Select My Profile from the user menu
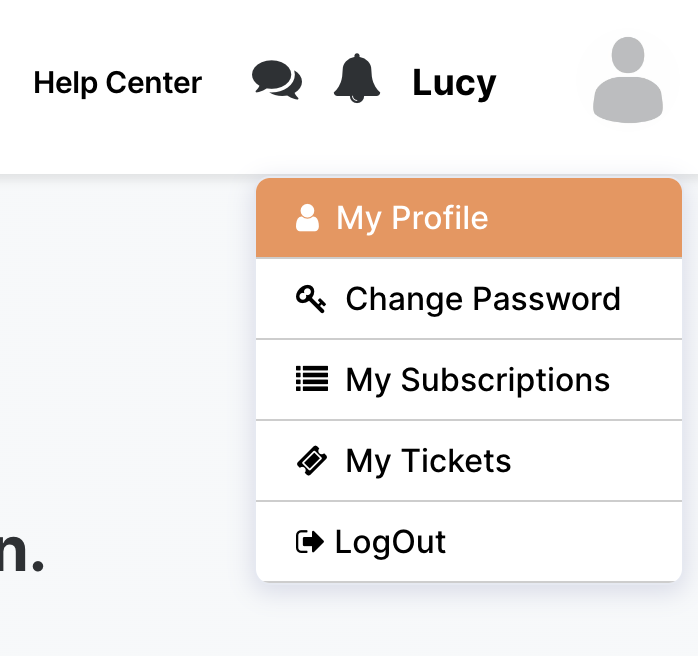The height and width of the screenshot is (656, 698). coord(412,218)
